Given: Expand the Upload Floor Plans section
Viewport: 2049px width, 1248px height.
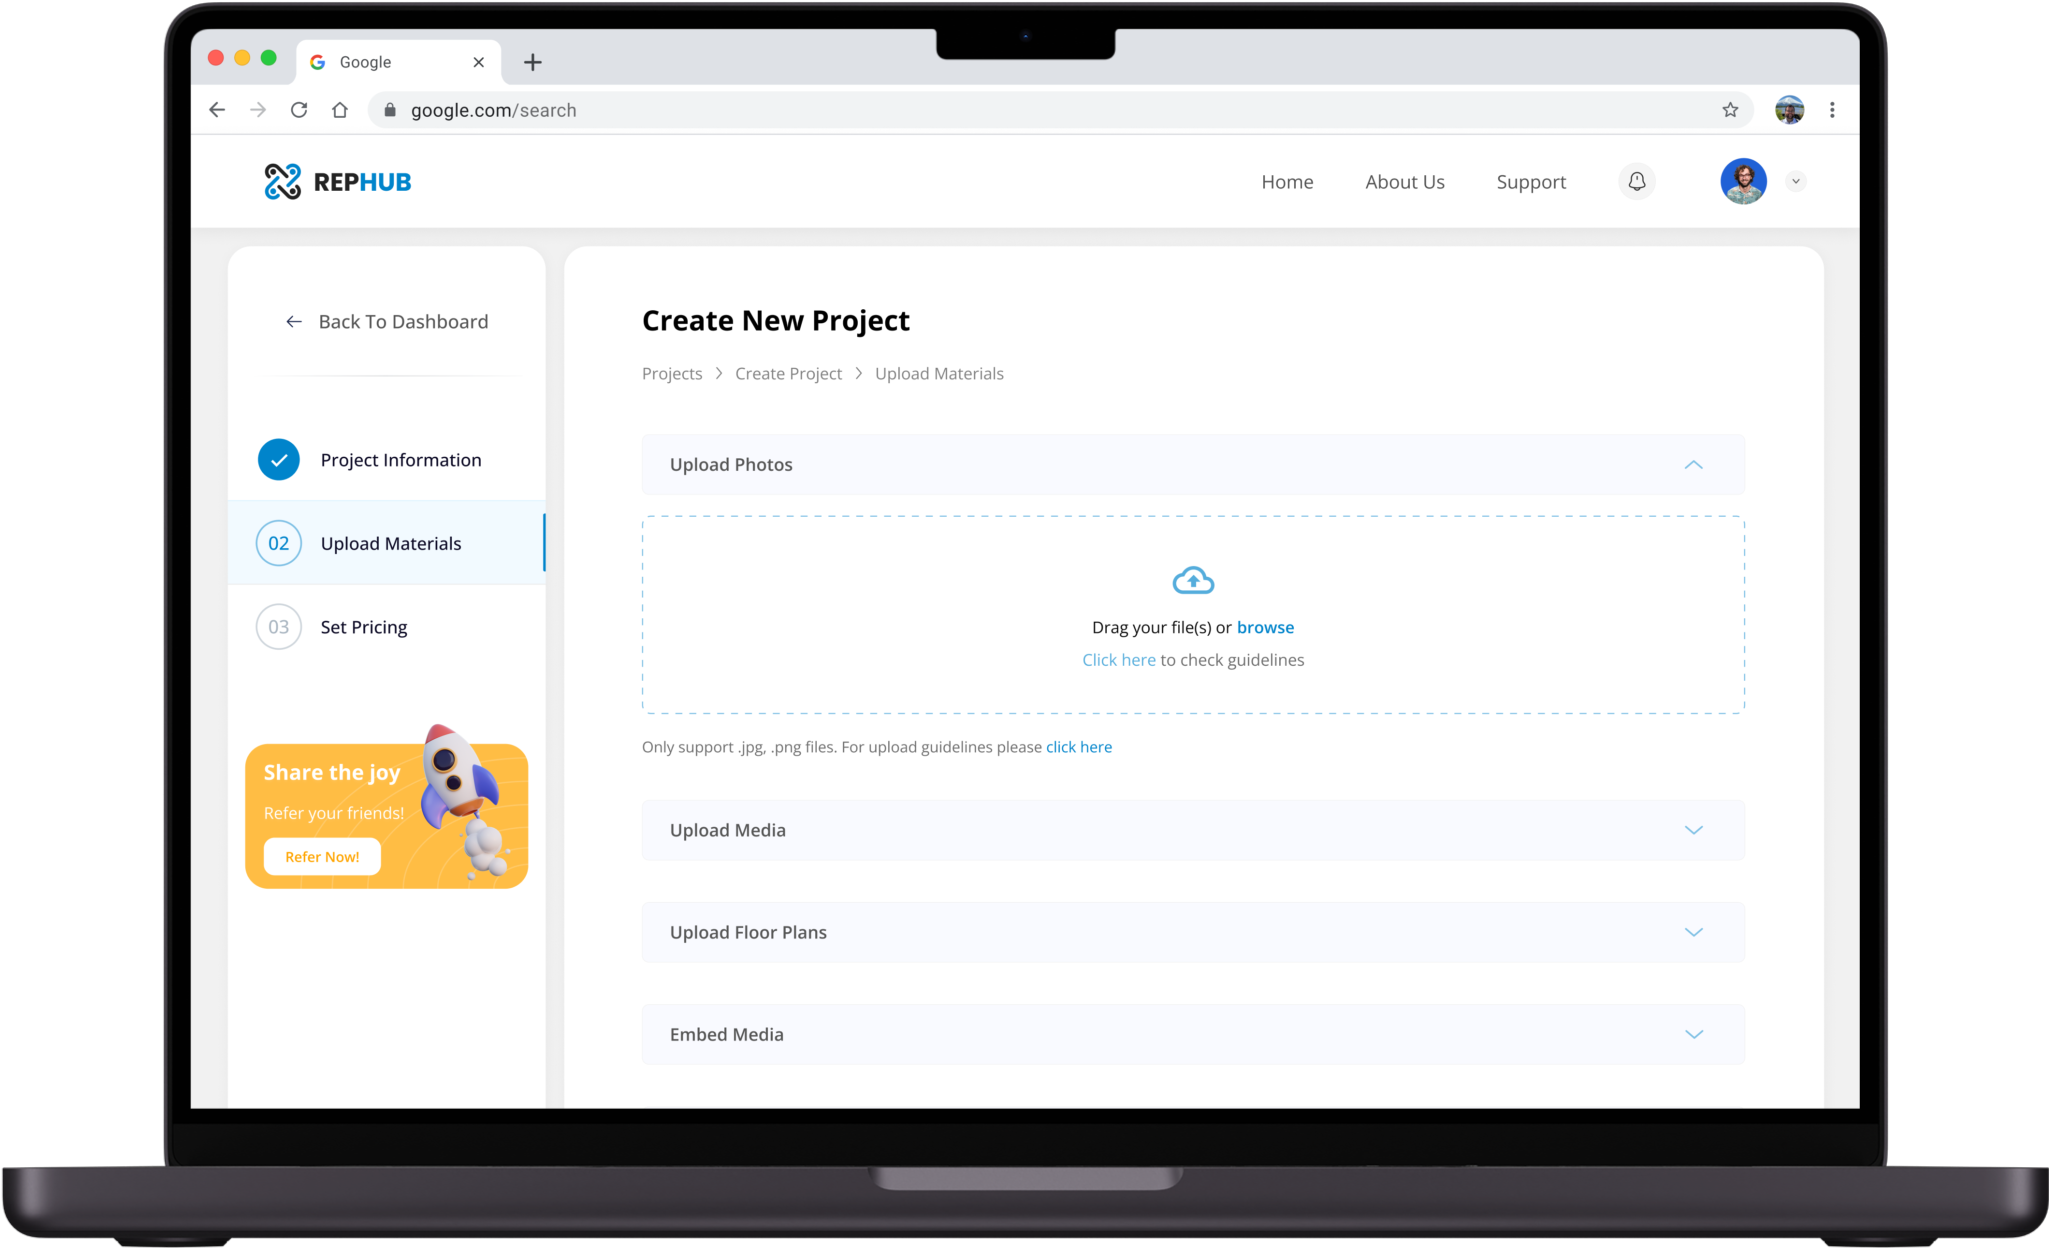Looking at the screenshot, I should point(1693,932).
